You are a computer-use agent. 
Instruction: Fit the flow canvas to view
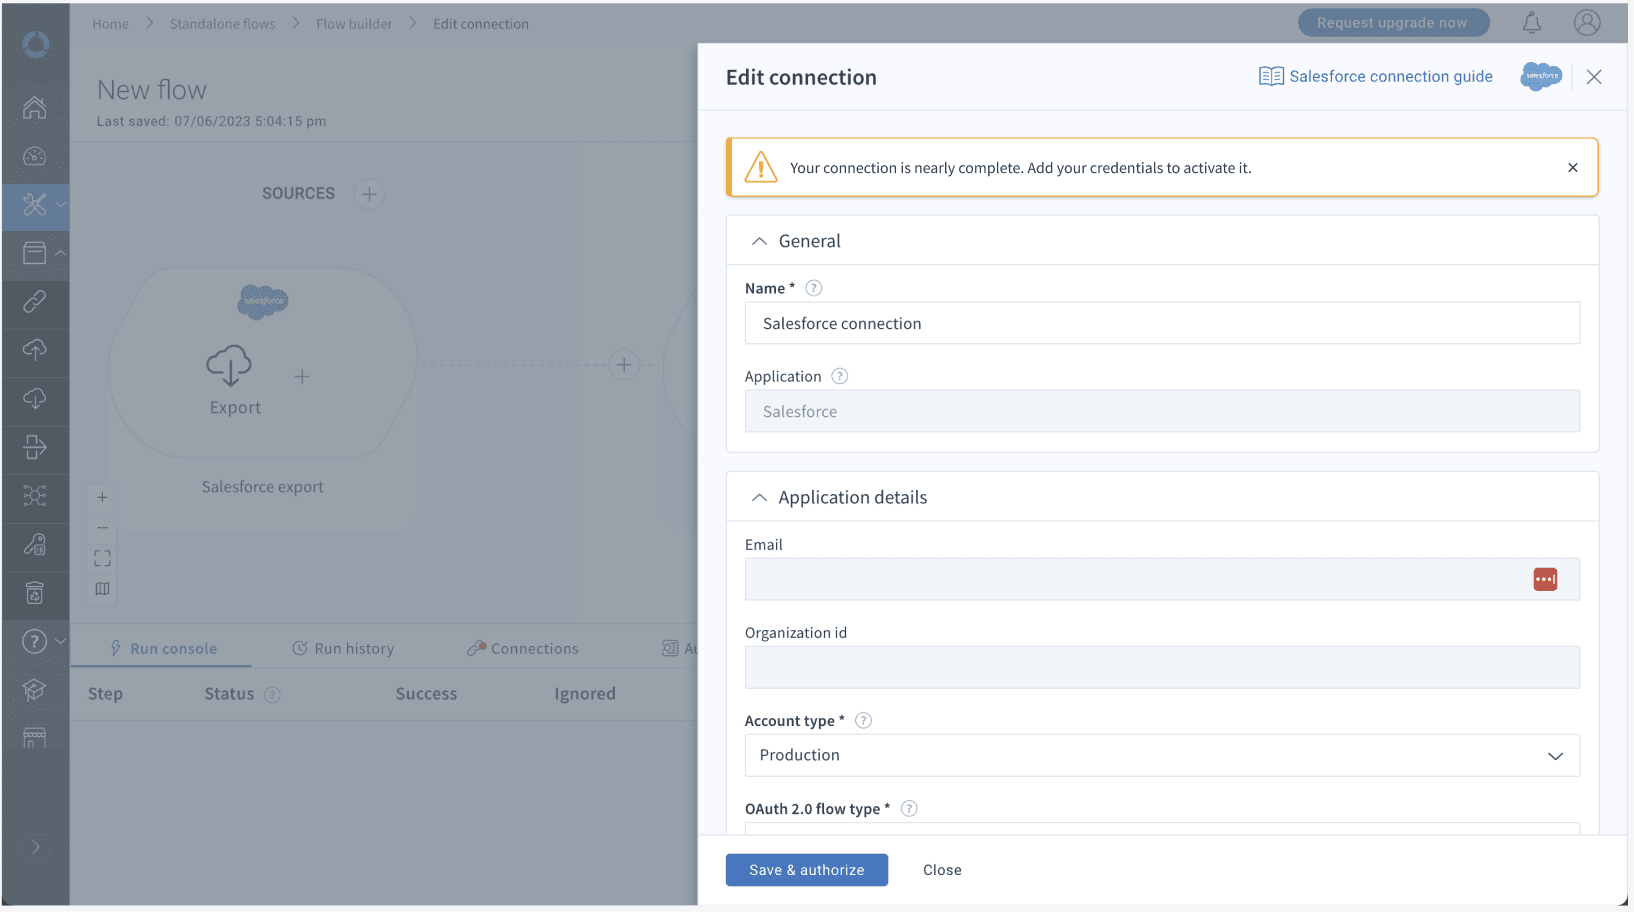tap(102, 558)
